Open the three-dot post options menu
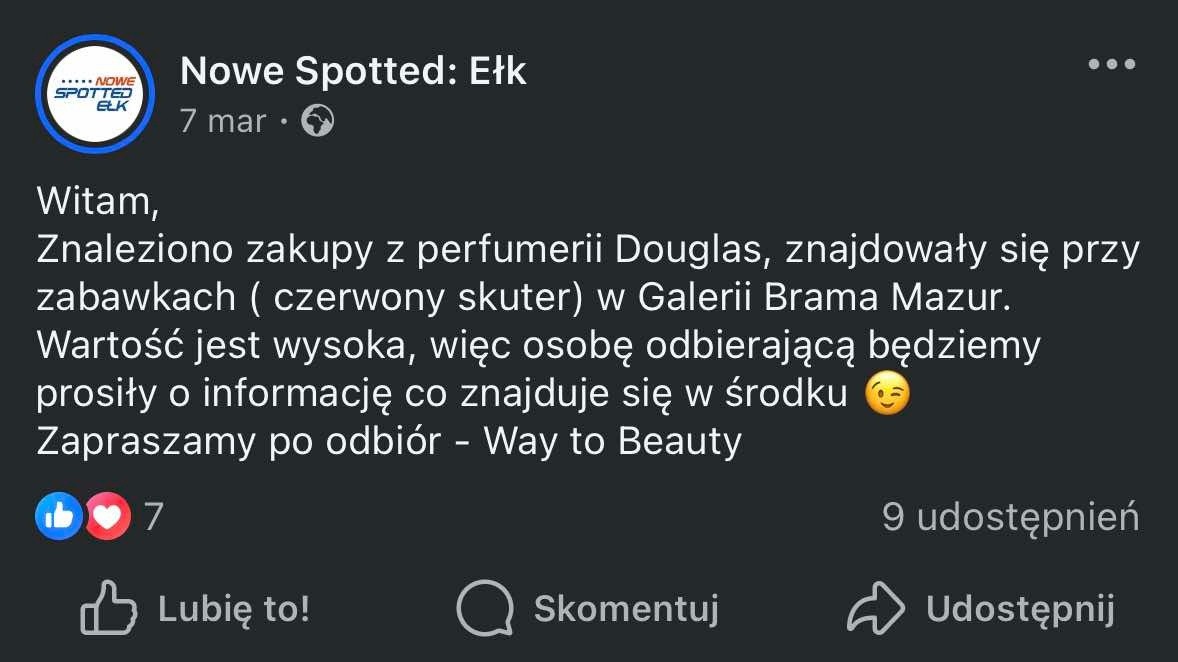The image size is (1178, 662). point(1111,65)
